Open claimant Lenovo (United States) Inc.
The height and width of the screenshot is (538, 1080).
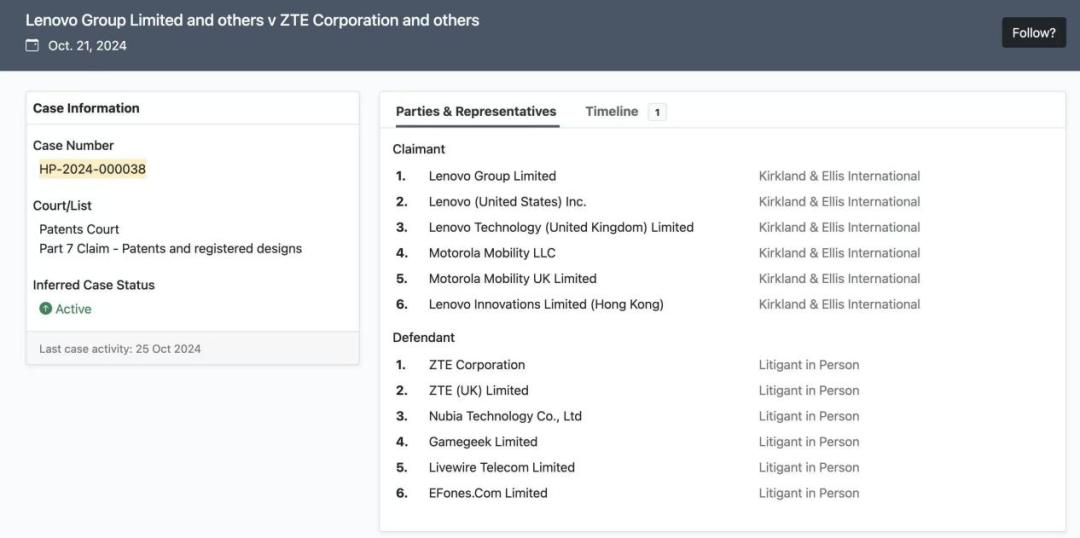507,202
